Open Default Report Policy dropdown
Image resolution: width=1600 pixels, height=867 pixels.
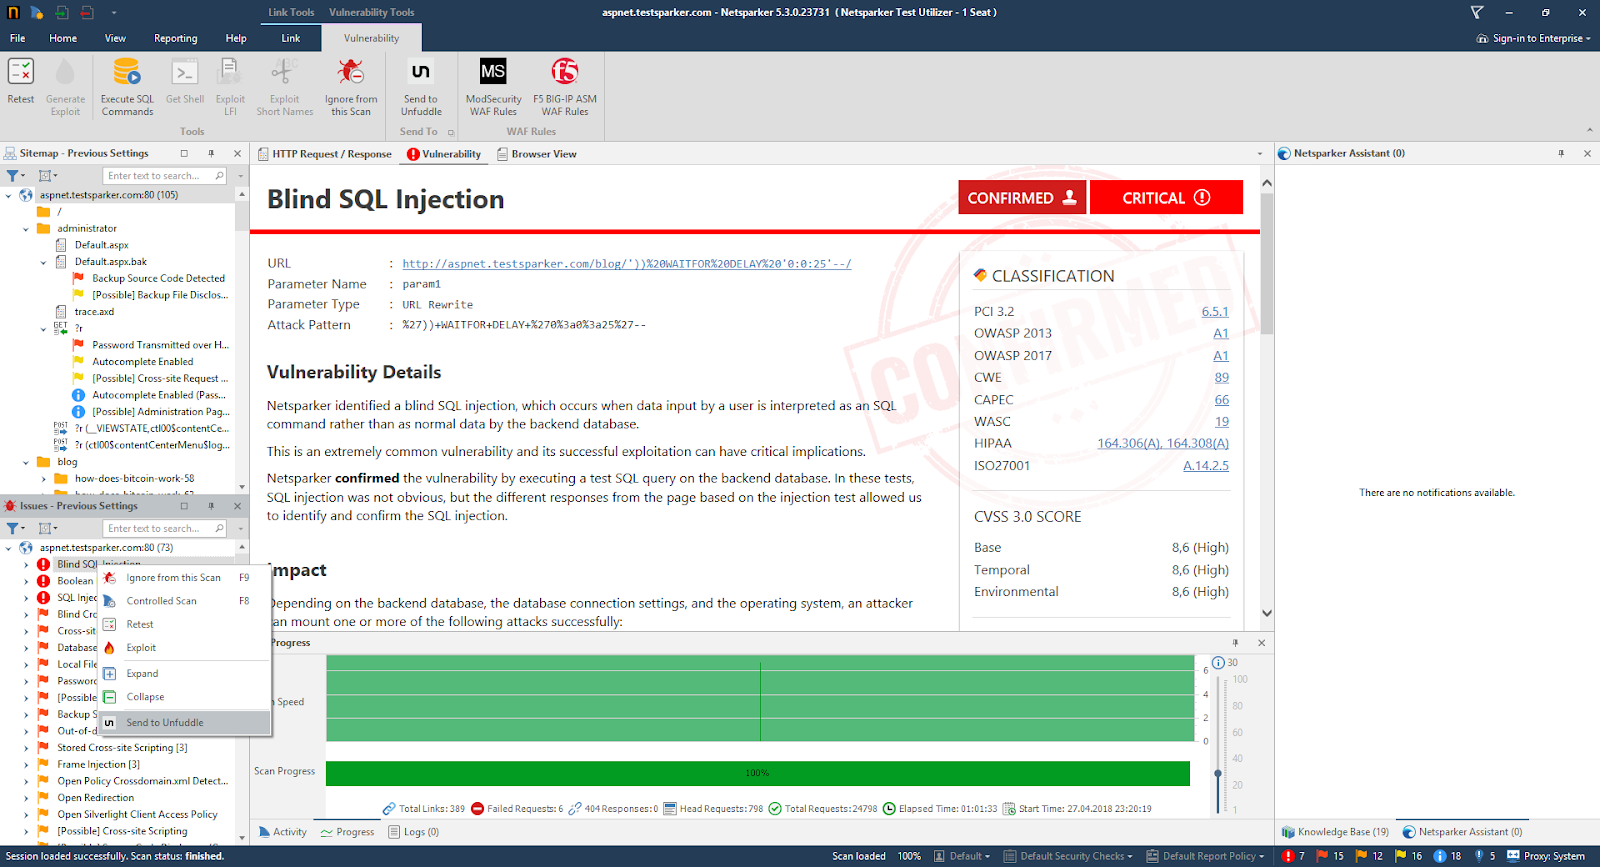pyautogui.click(x=1207, y=856)
